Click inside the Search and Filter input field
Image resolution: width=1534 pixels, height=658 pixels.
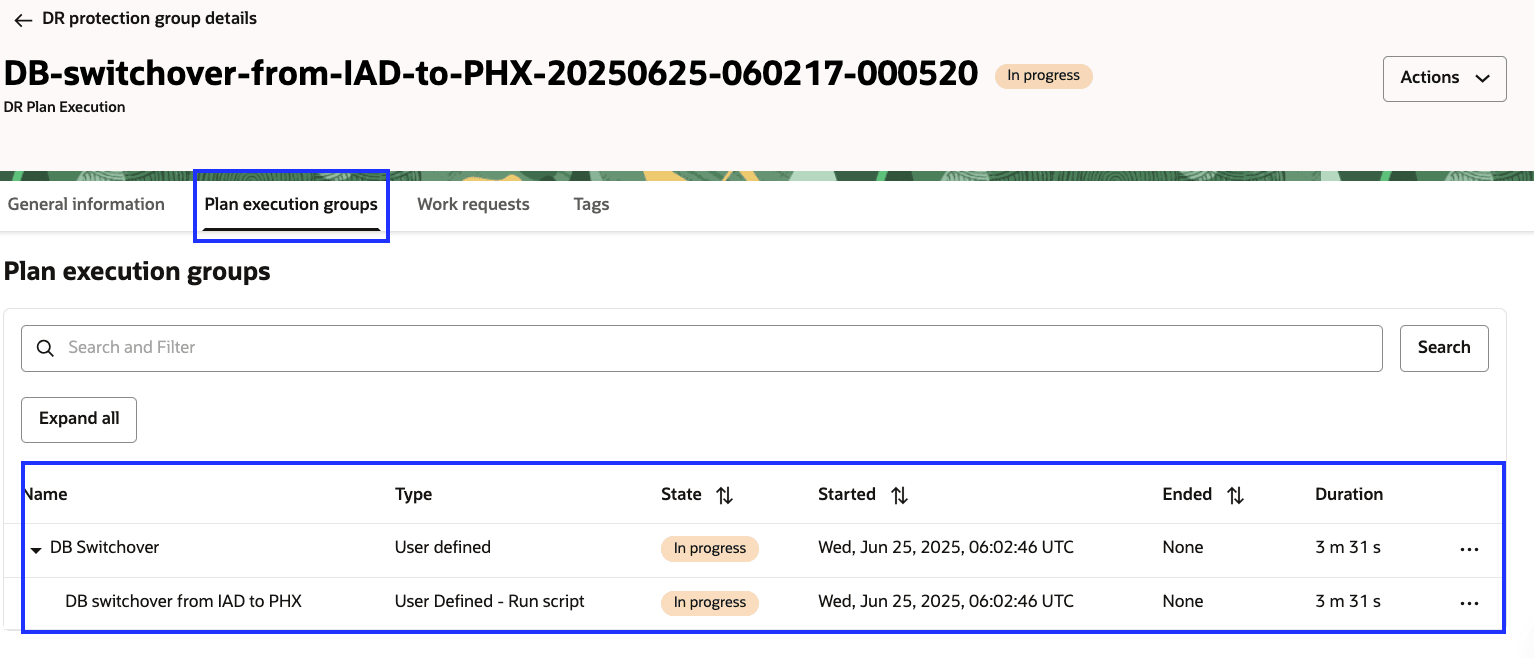pyautogui.click(x=400, y=348)
